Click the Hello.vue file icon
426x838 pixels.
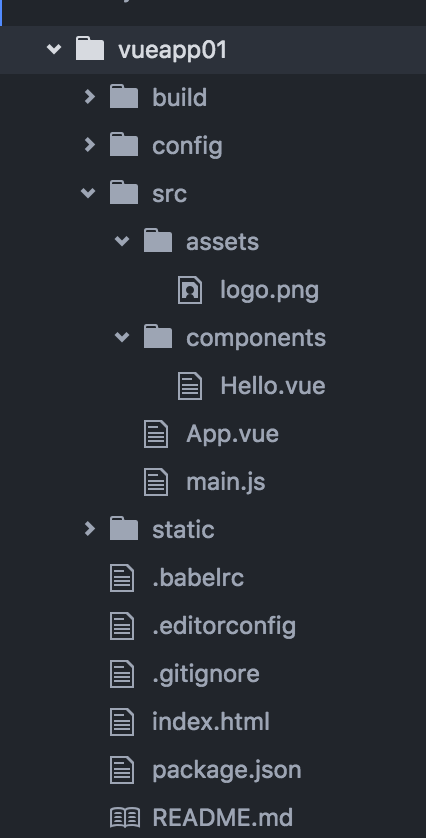coord(190,386)
